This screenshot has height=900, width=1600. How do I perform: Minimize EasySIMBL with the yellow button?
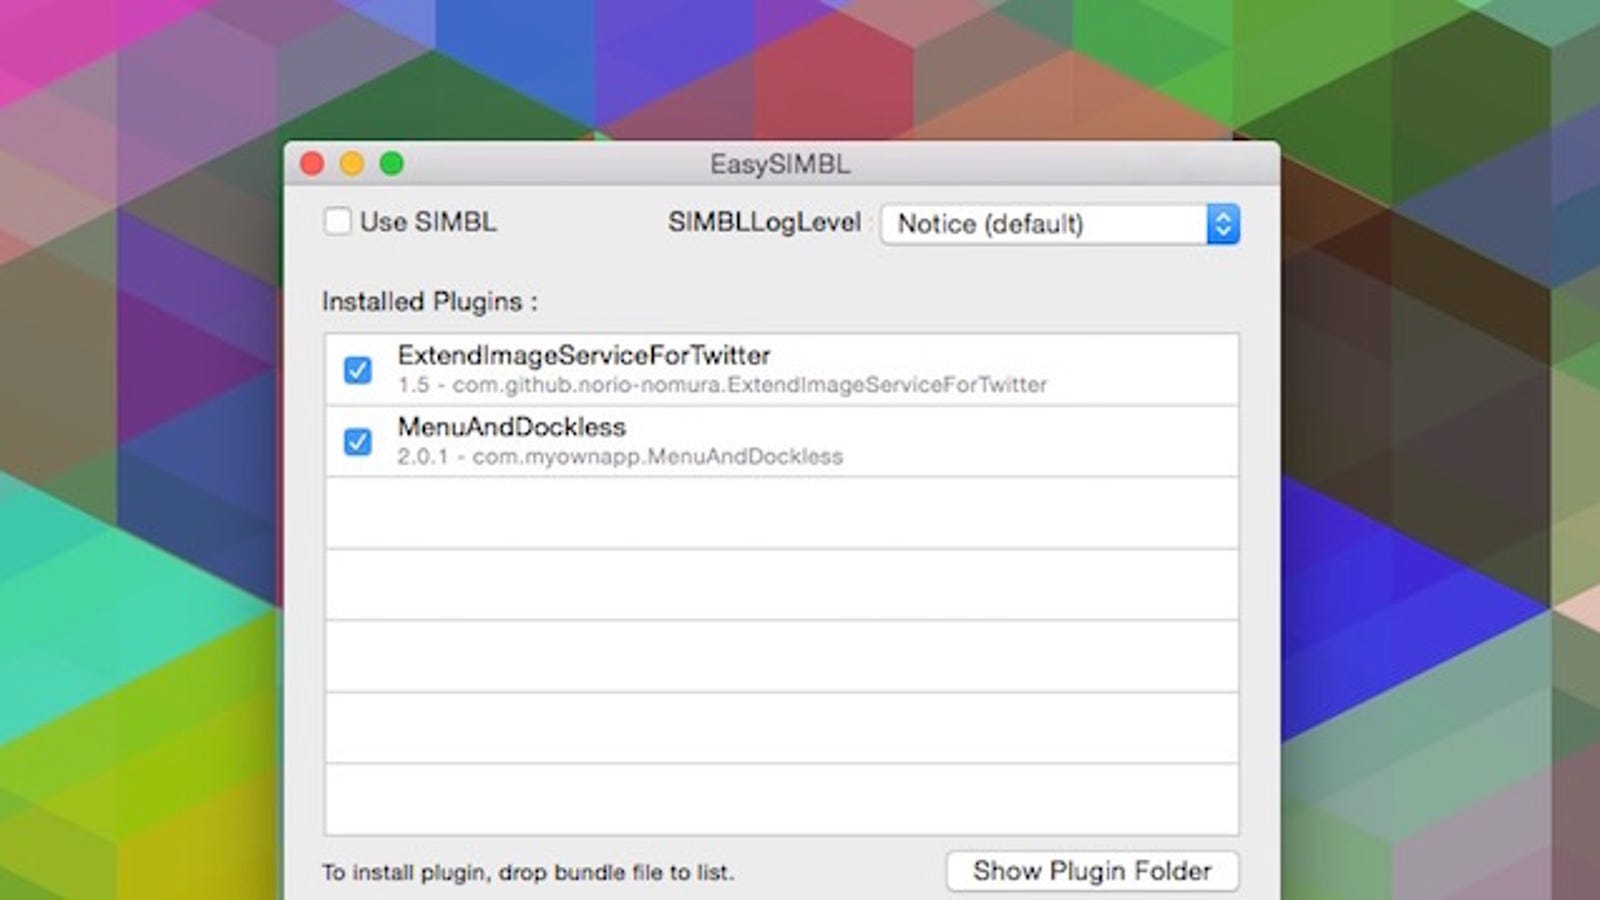(x=352, y=163)
